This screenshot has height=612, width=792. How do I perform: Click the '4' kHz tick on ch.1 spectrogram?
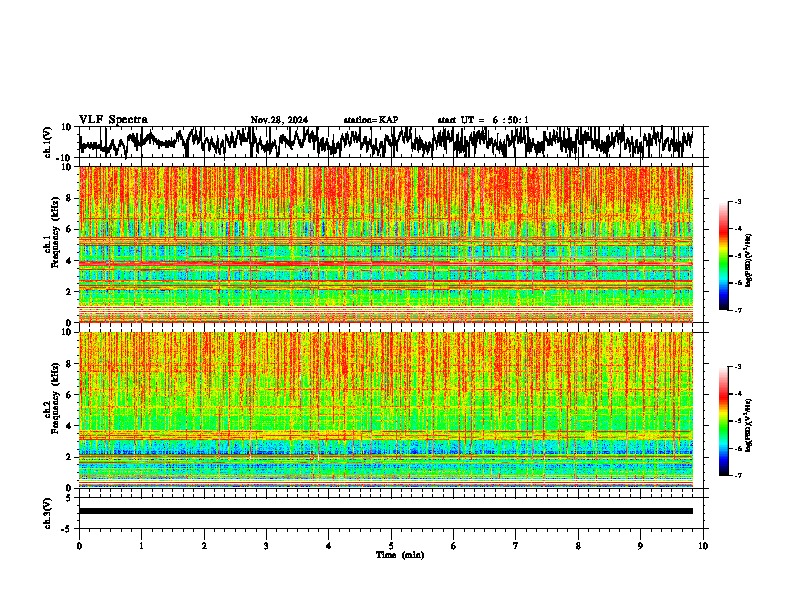pyautogui.click(x=70, y=261)
